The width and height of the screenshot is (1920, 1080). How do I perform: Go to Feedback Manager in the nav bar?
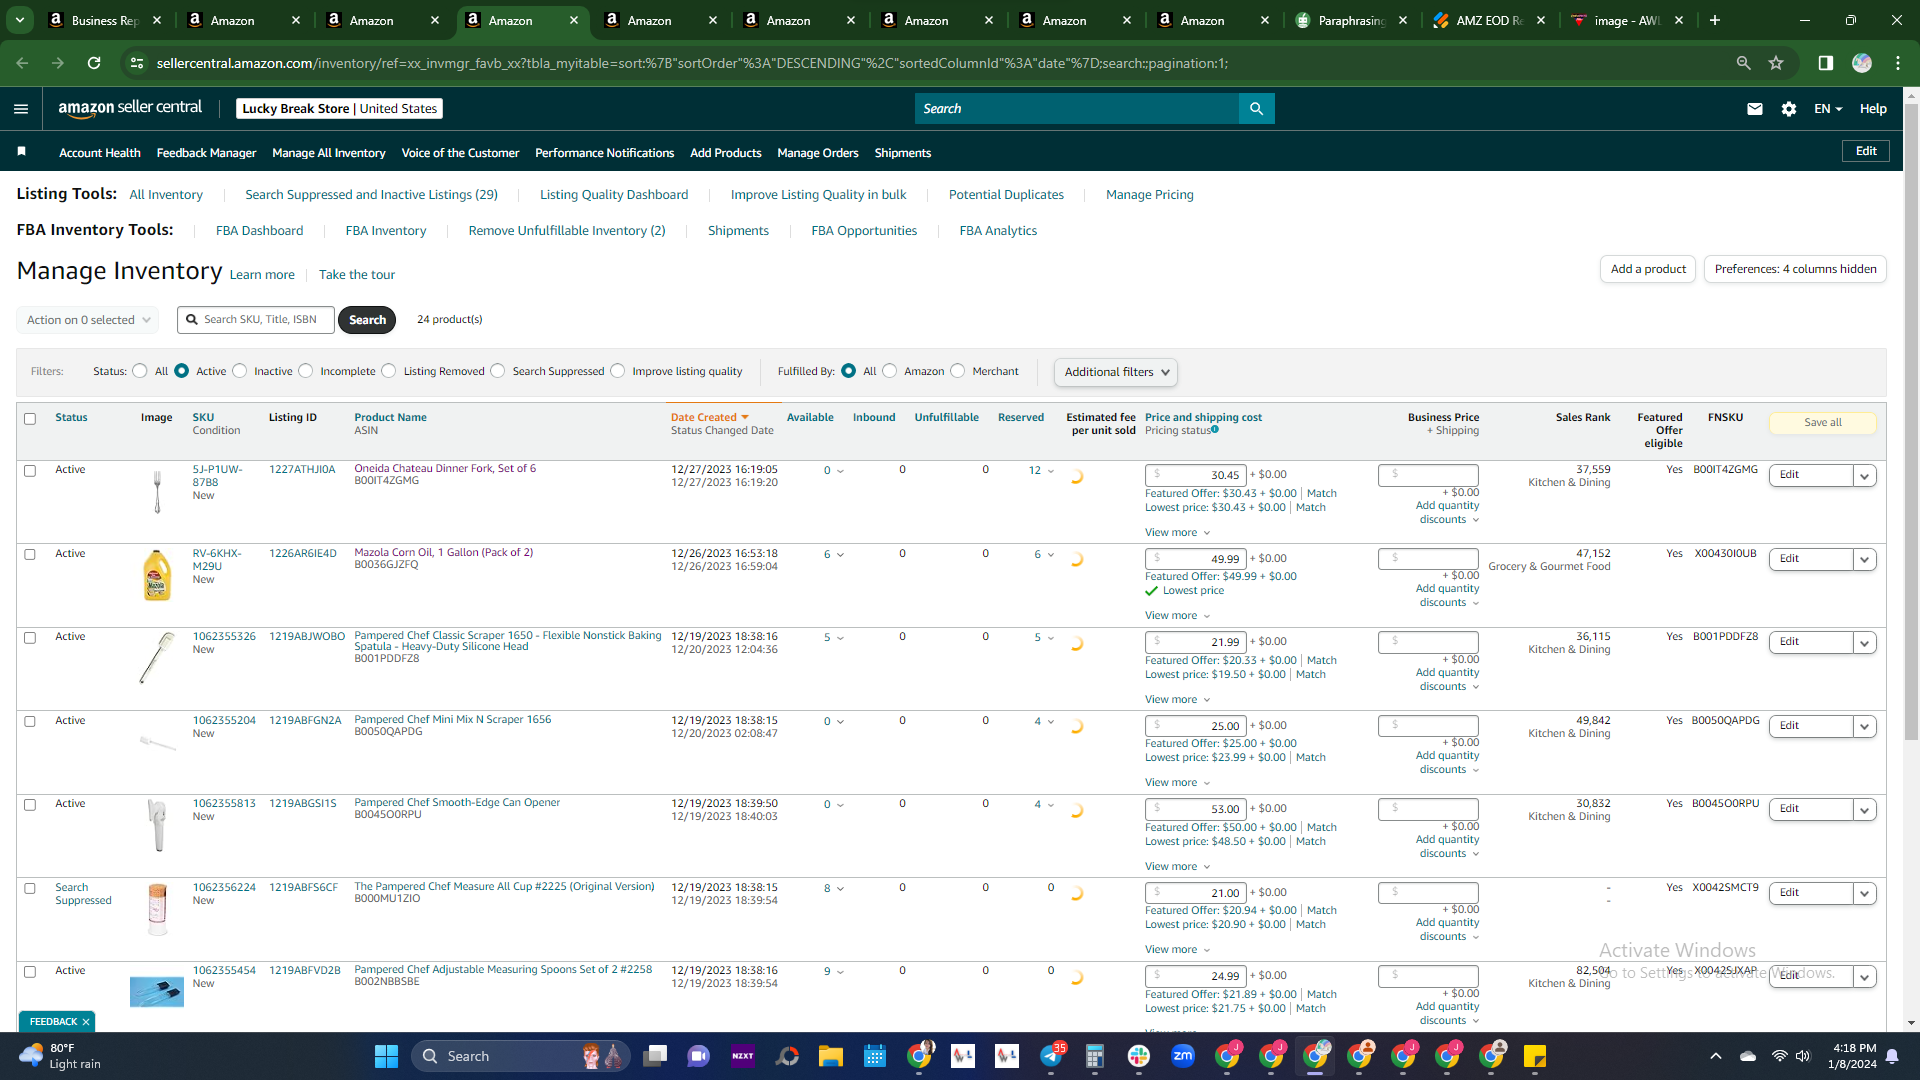pos(206,153)
